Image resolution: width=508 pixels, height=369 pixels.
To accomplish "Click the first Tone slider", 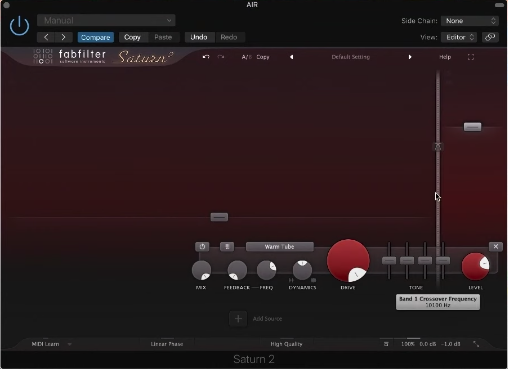I will (x=389, y=260).
